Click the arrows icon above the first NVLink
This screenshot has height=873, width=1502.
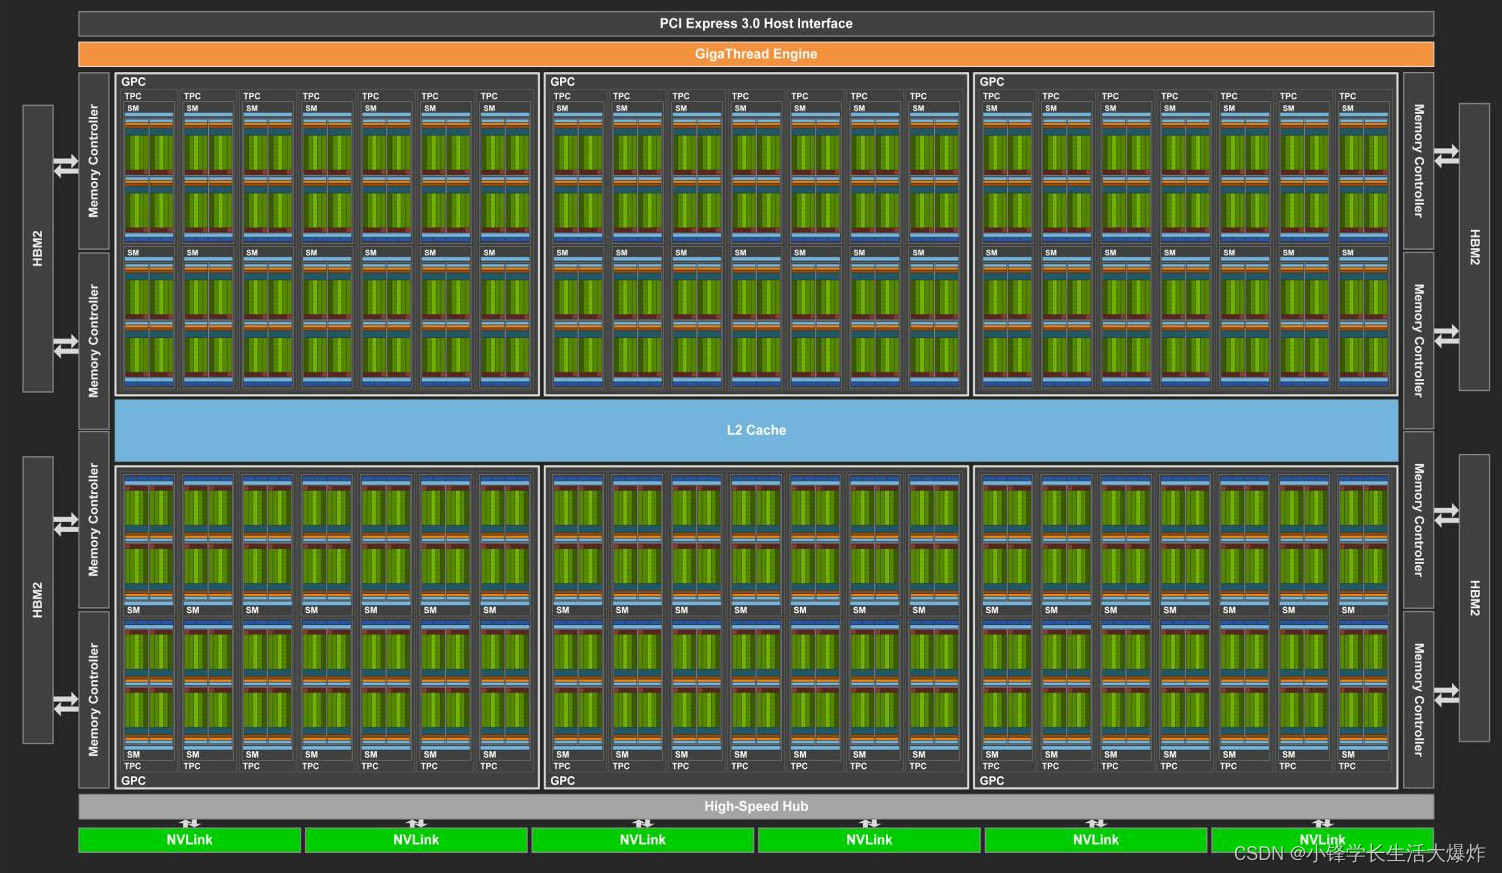coord(189,823)
